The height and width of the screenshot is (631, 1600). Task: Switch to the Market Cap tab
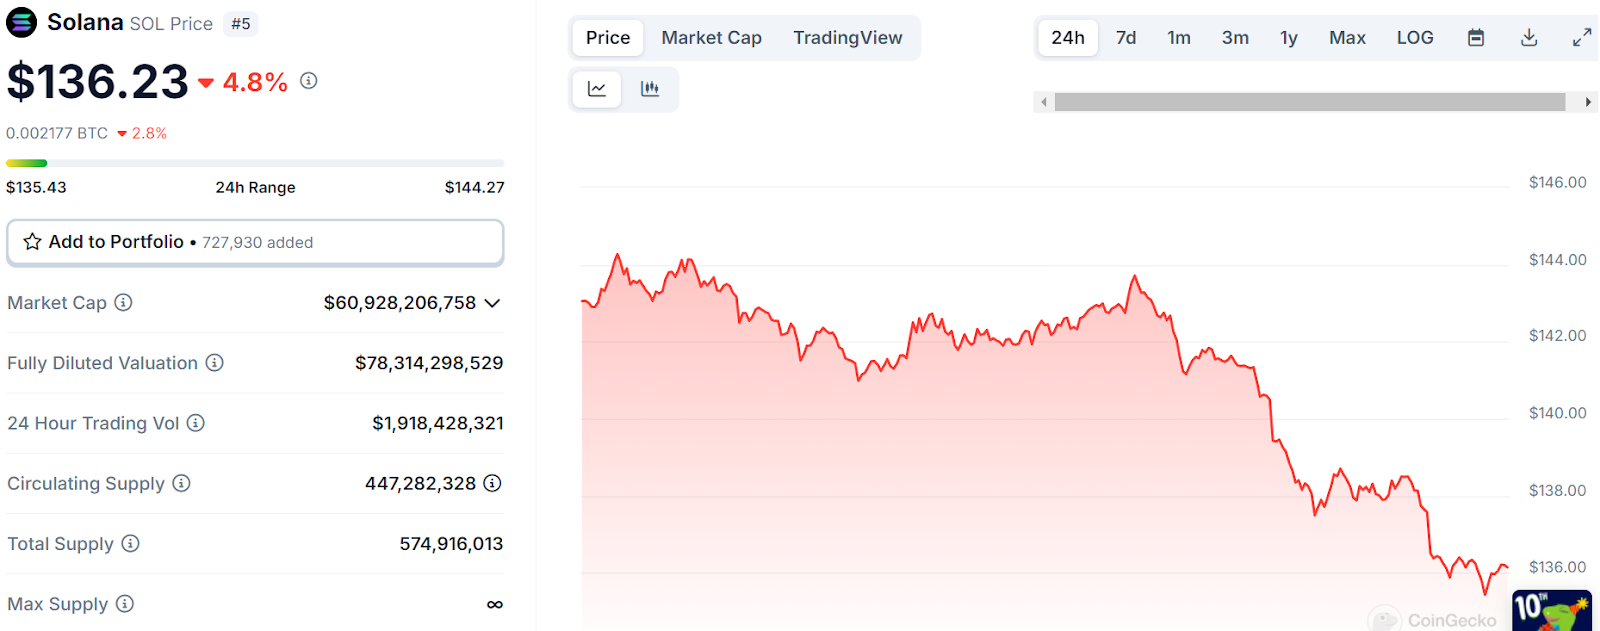[711, 37]
